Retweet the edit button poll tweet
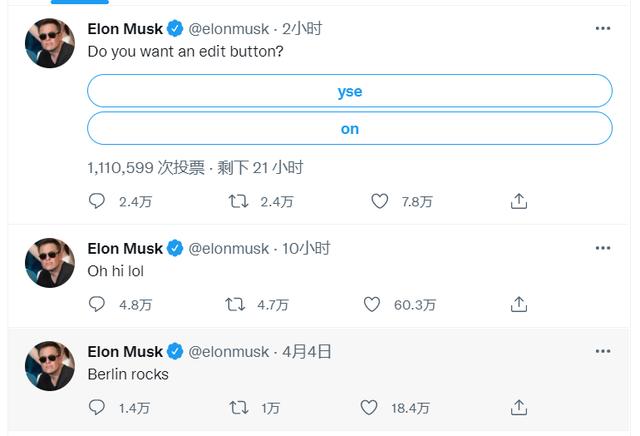Screen dimensions: 640x436 coord(238,201)
